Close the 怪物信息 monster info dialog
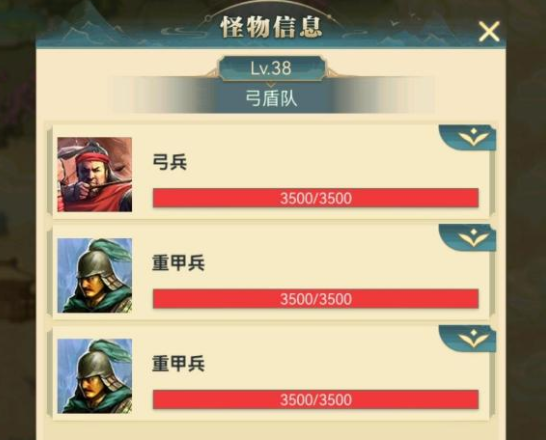The image size is (546, 440). click(x=489, y=32)
